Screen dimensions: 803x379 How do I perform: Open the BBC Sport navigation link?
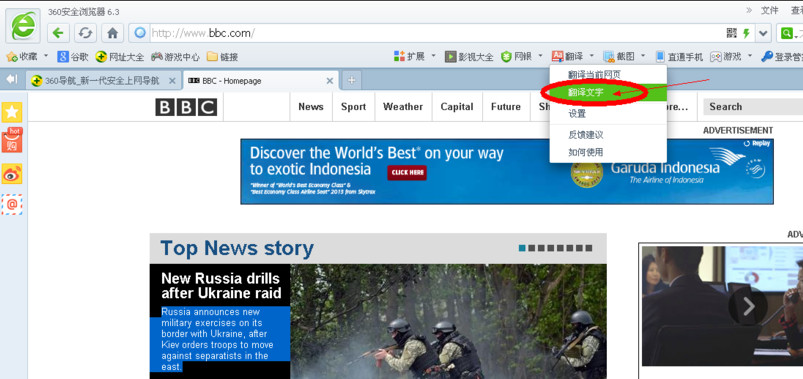coord(353,107)
